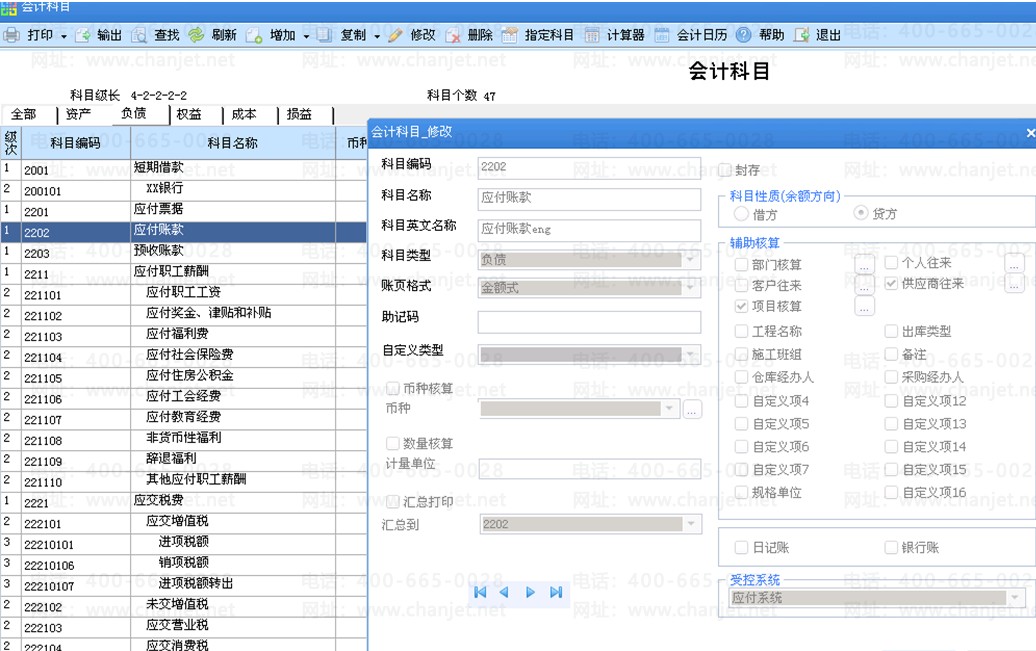Uncheck the 供应商往来 checkbox
Image resolution: width=1036 pixels, height=651 pixels.
891,284
